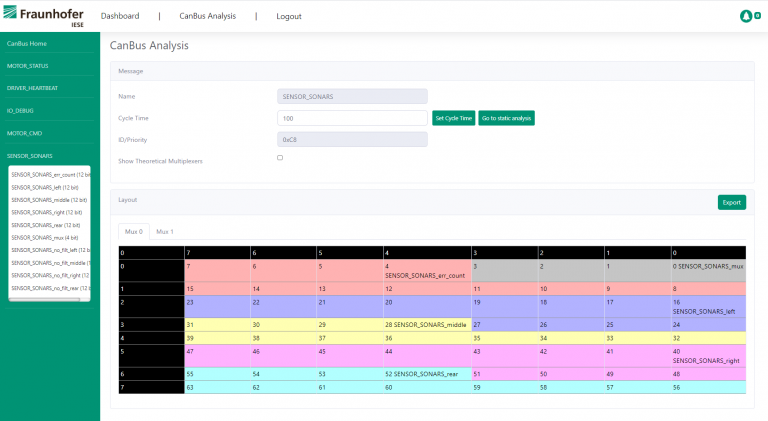Click bit cell 47 in layout
This screenshot has height=421, width=768.
[x=217, y=356]
